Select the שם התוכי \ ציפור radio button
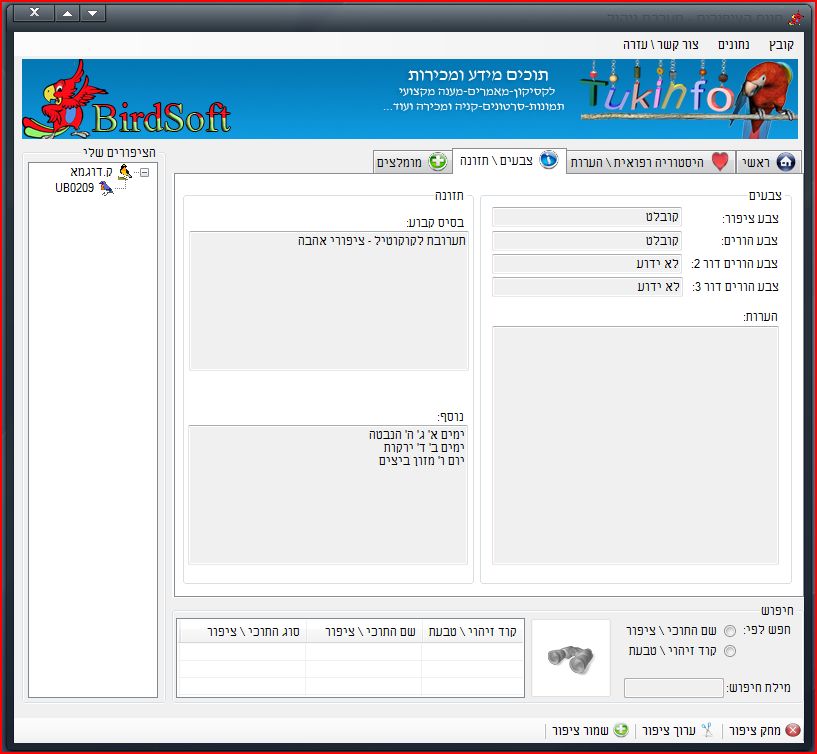 729,631
